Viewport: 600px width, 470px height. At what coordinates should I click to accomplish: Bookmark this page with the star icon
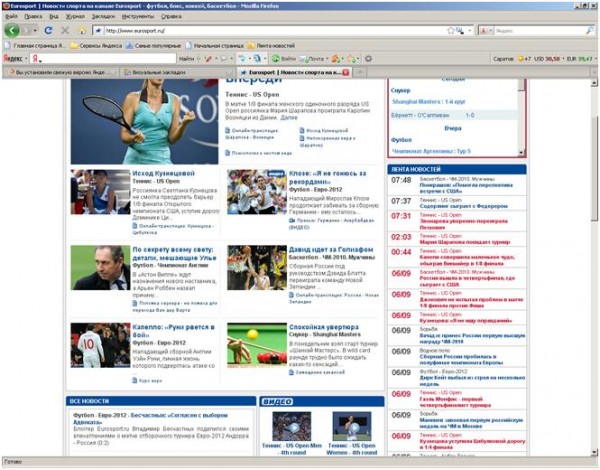451,31
